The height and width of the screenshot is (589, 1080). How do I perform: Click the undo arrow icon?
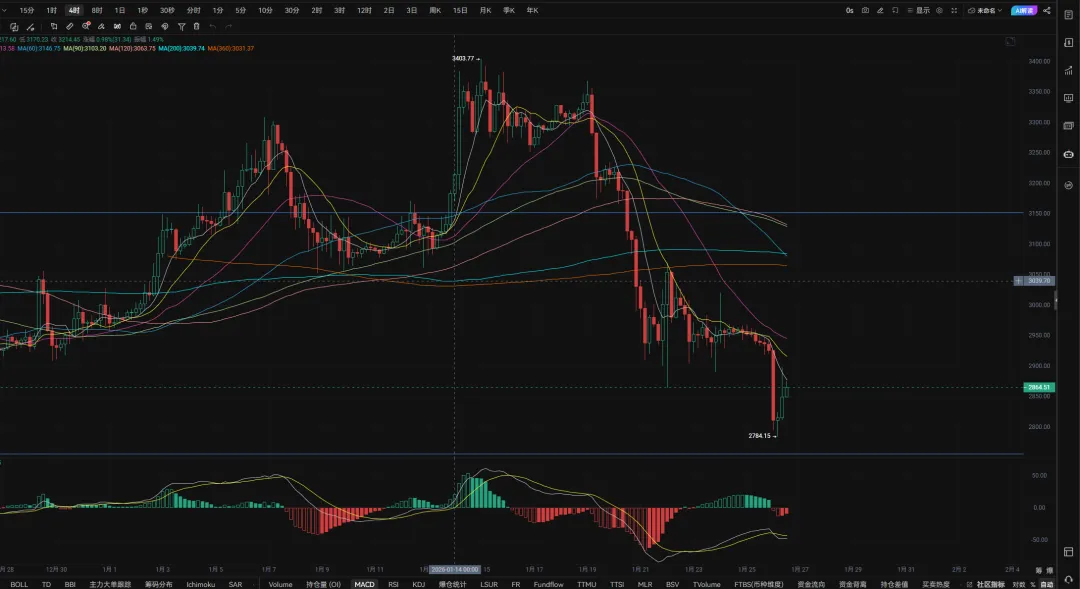point(212,26)
